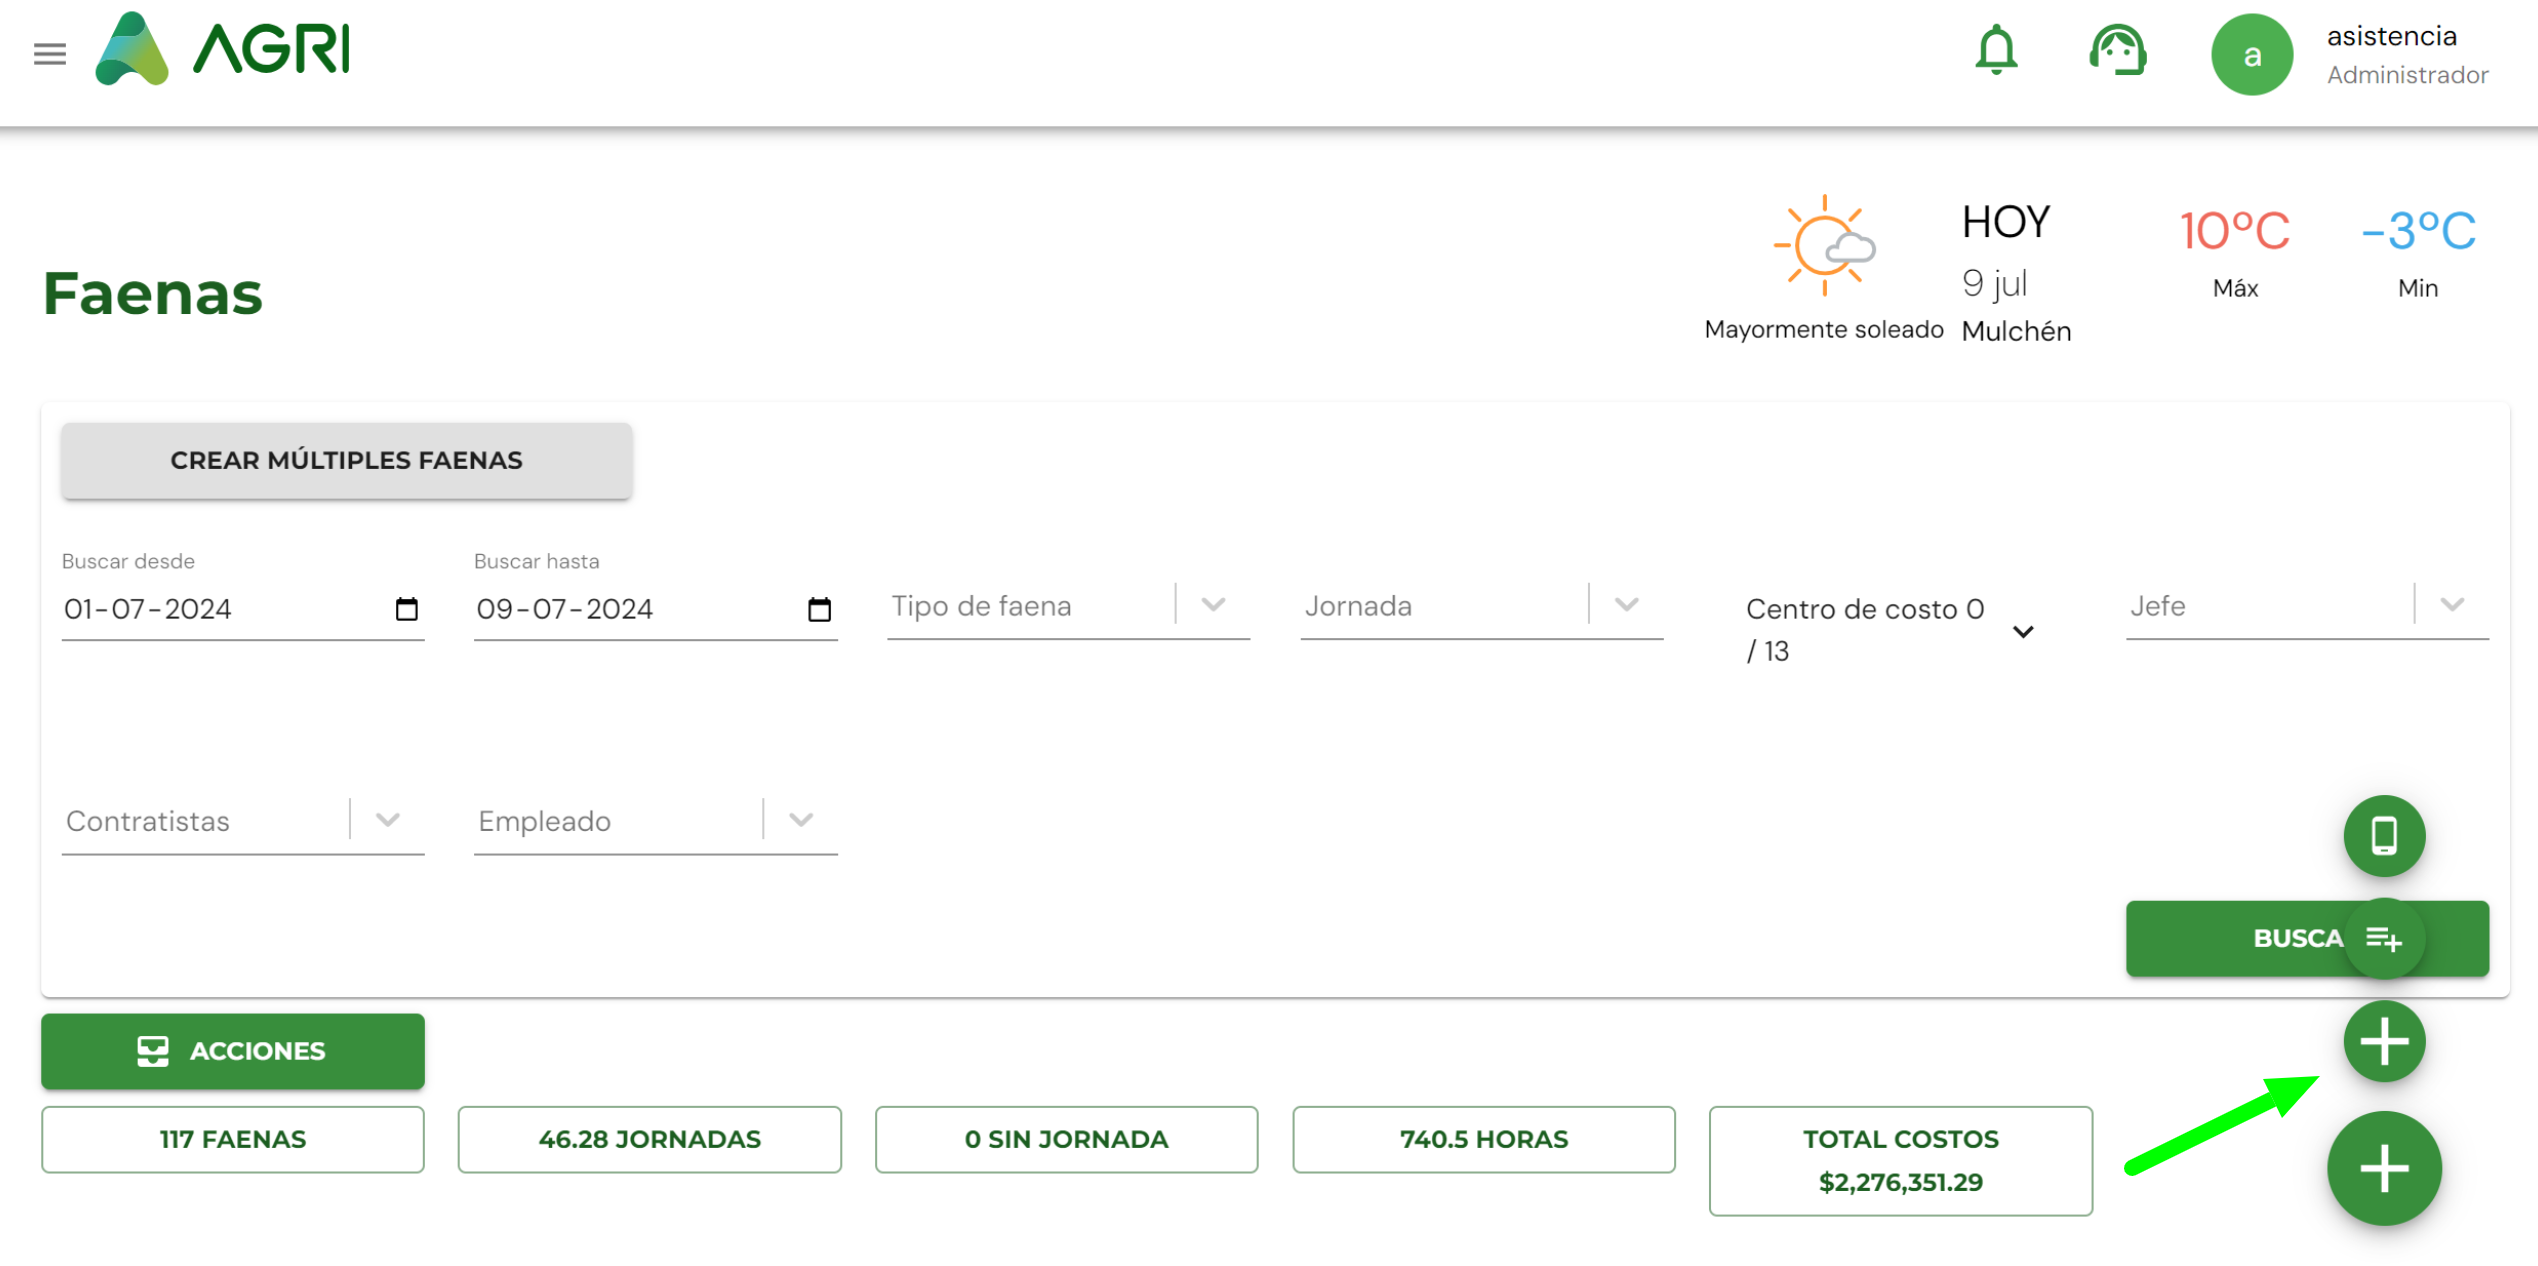Expand the Tipo de faena dropdown

[x=1213, y=605]
